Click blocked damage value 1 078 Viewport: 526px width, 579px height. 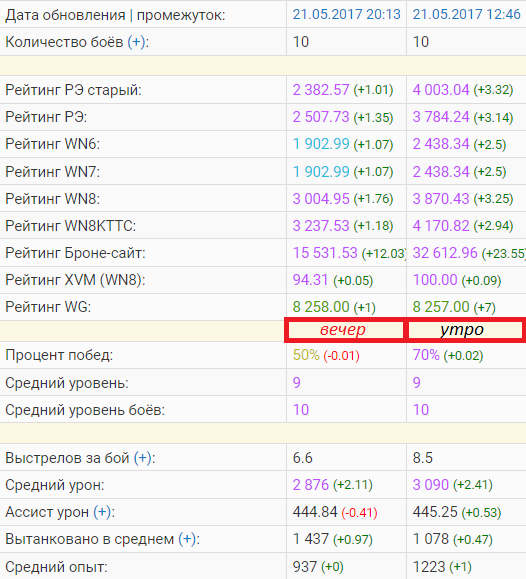click(x=431, y=539)
